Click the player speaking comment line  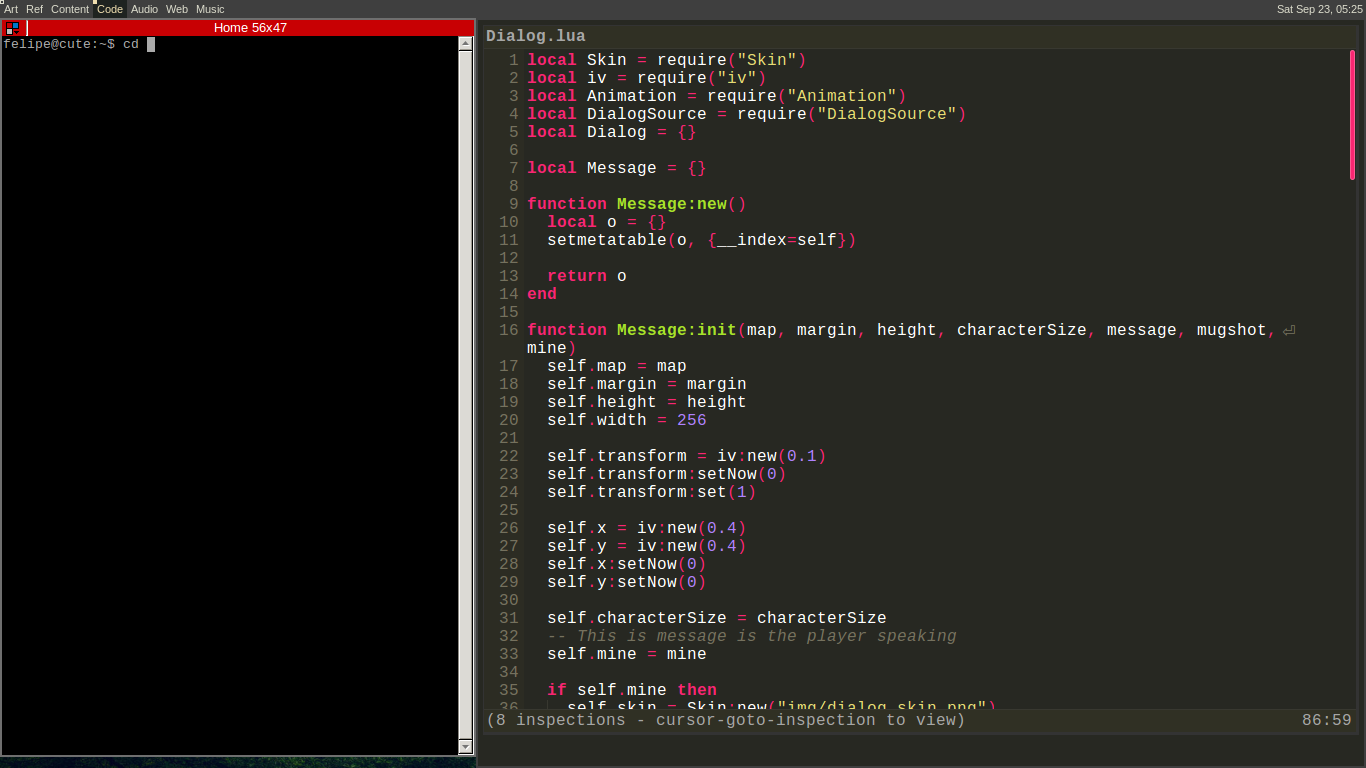(x=752, y=636)
